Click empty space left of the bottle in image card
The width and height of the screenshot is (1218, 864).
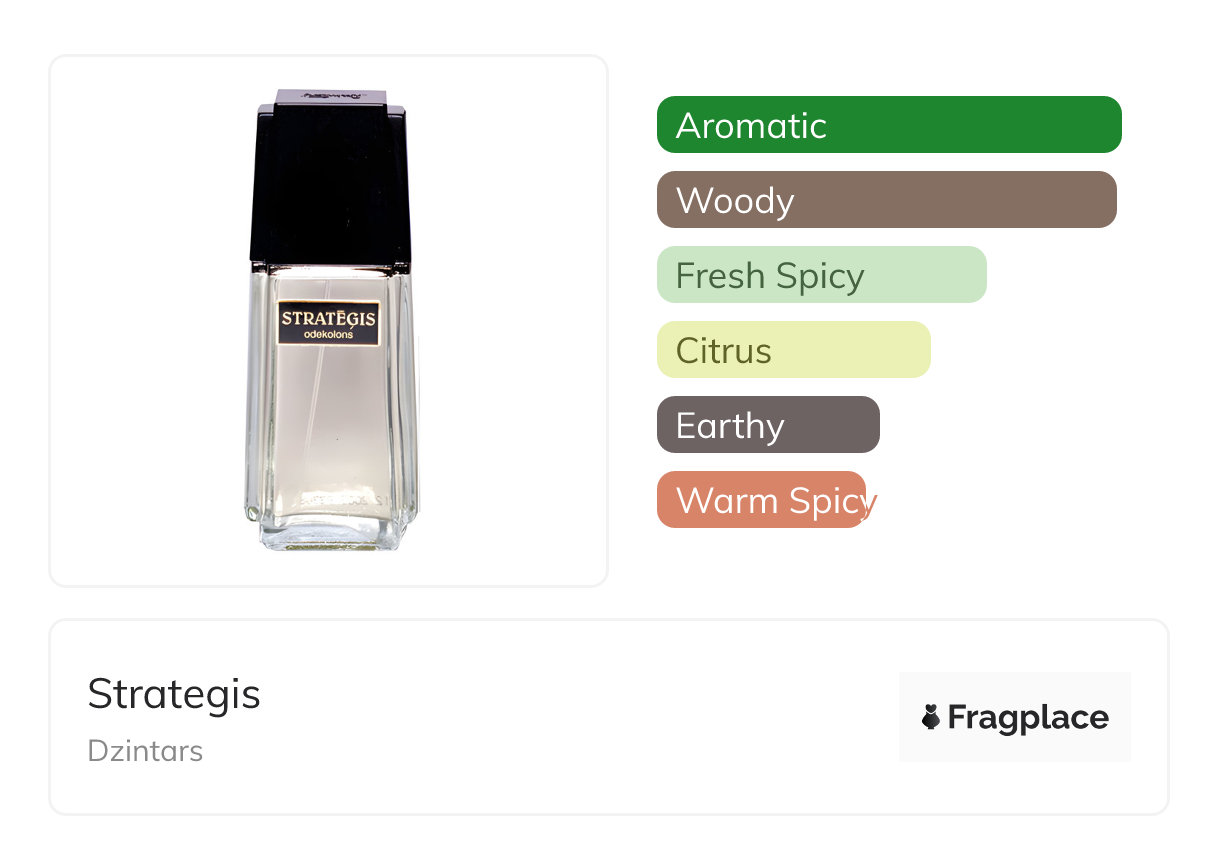click(140, 320)
